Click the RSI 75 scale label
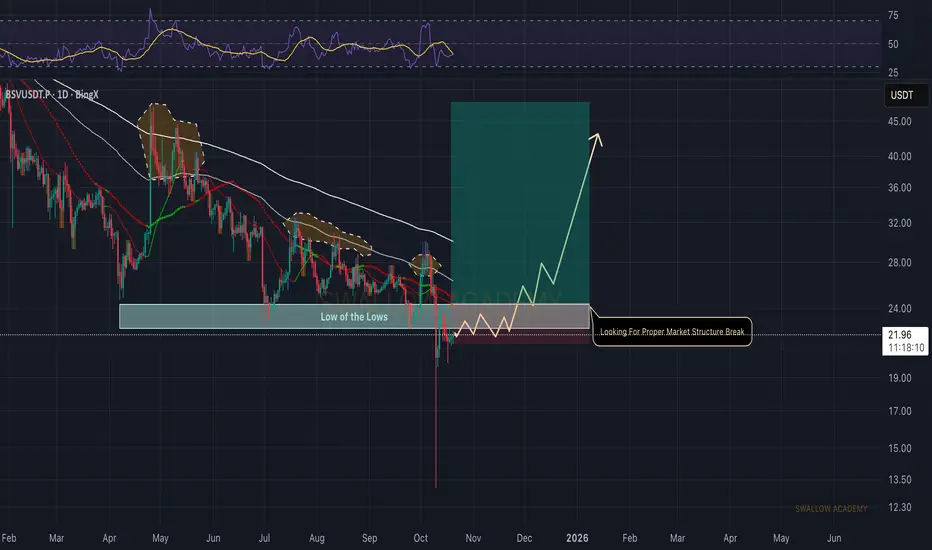 893,15
